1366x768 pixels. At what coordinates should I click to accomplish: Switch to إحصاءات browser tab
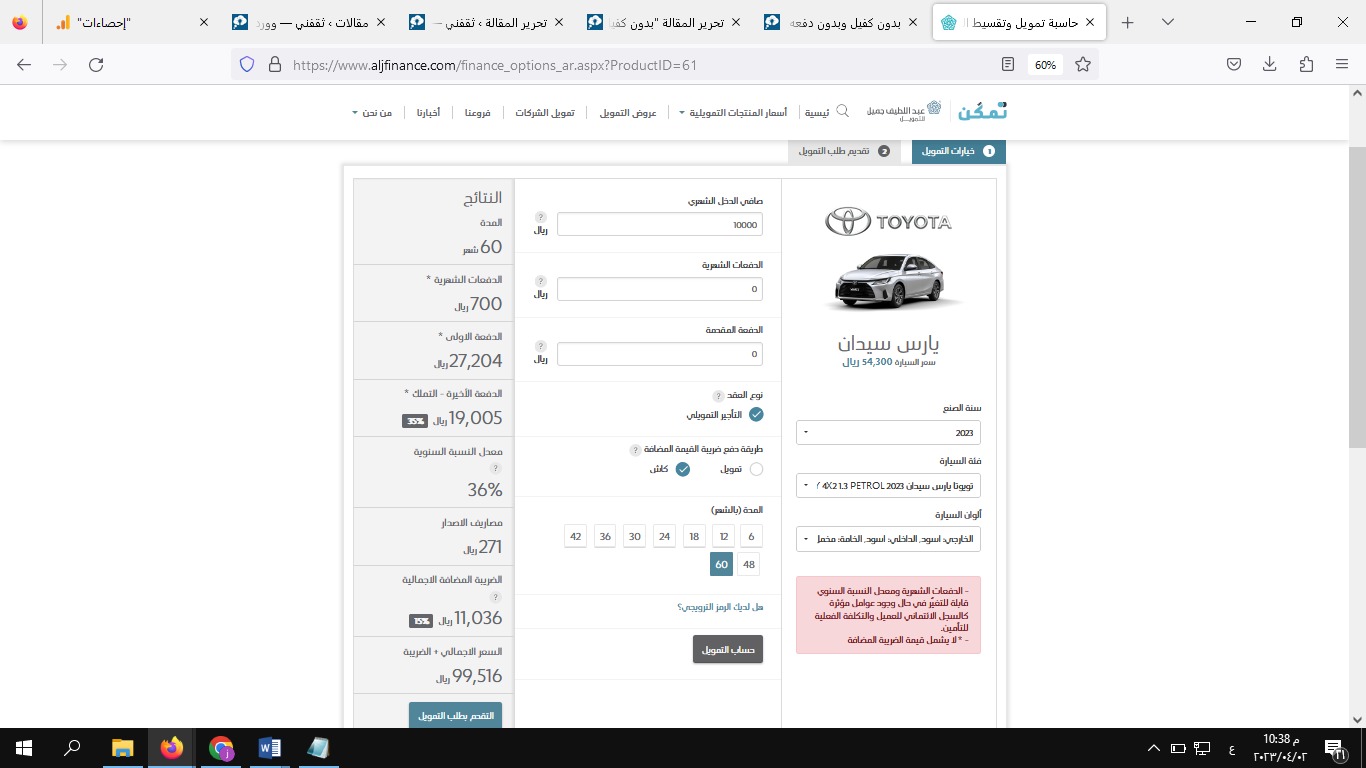(x=130, y=22)
